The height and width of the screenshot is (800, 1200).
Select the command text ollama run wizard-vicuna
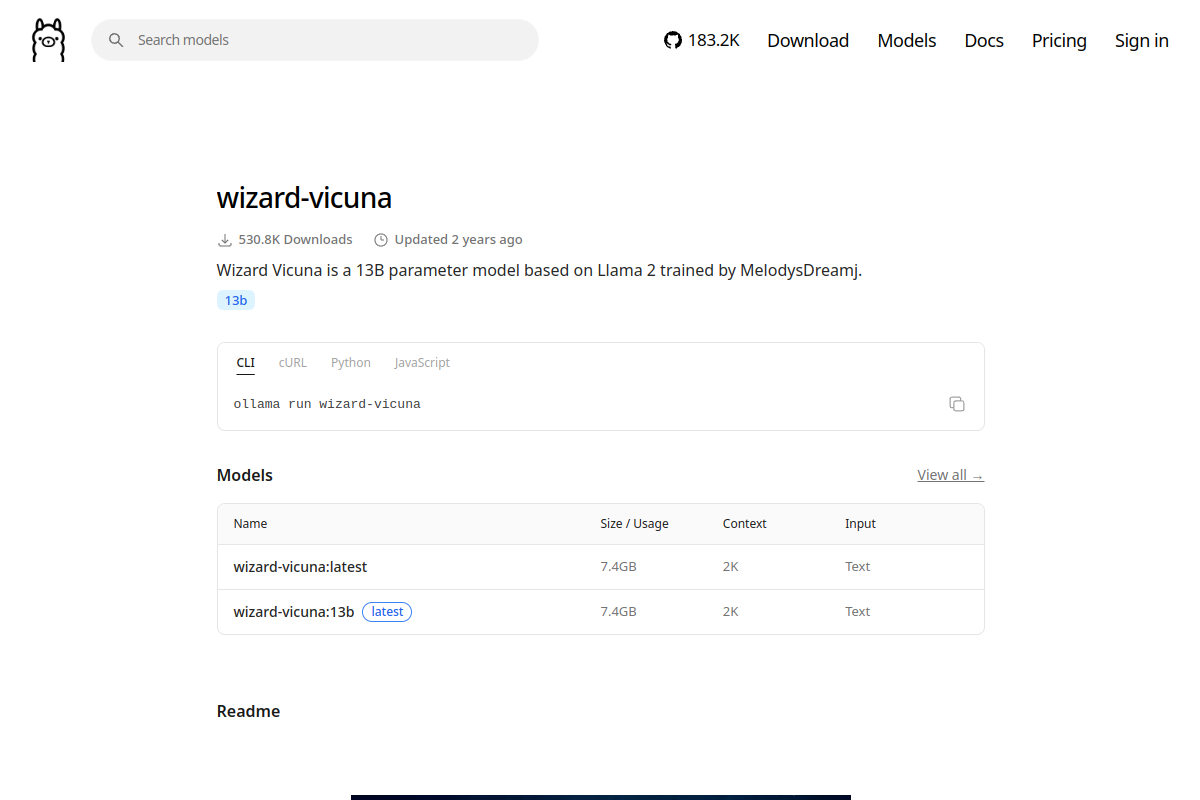(x=327, y=404)
